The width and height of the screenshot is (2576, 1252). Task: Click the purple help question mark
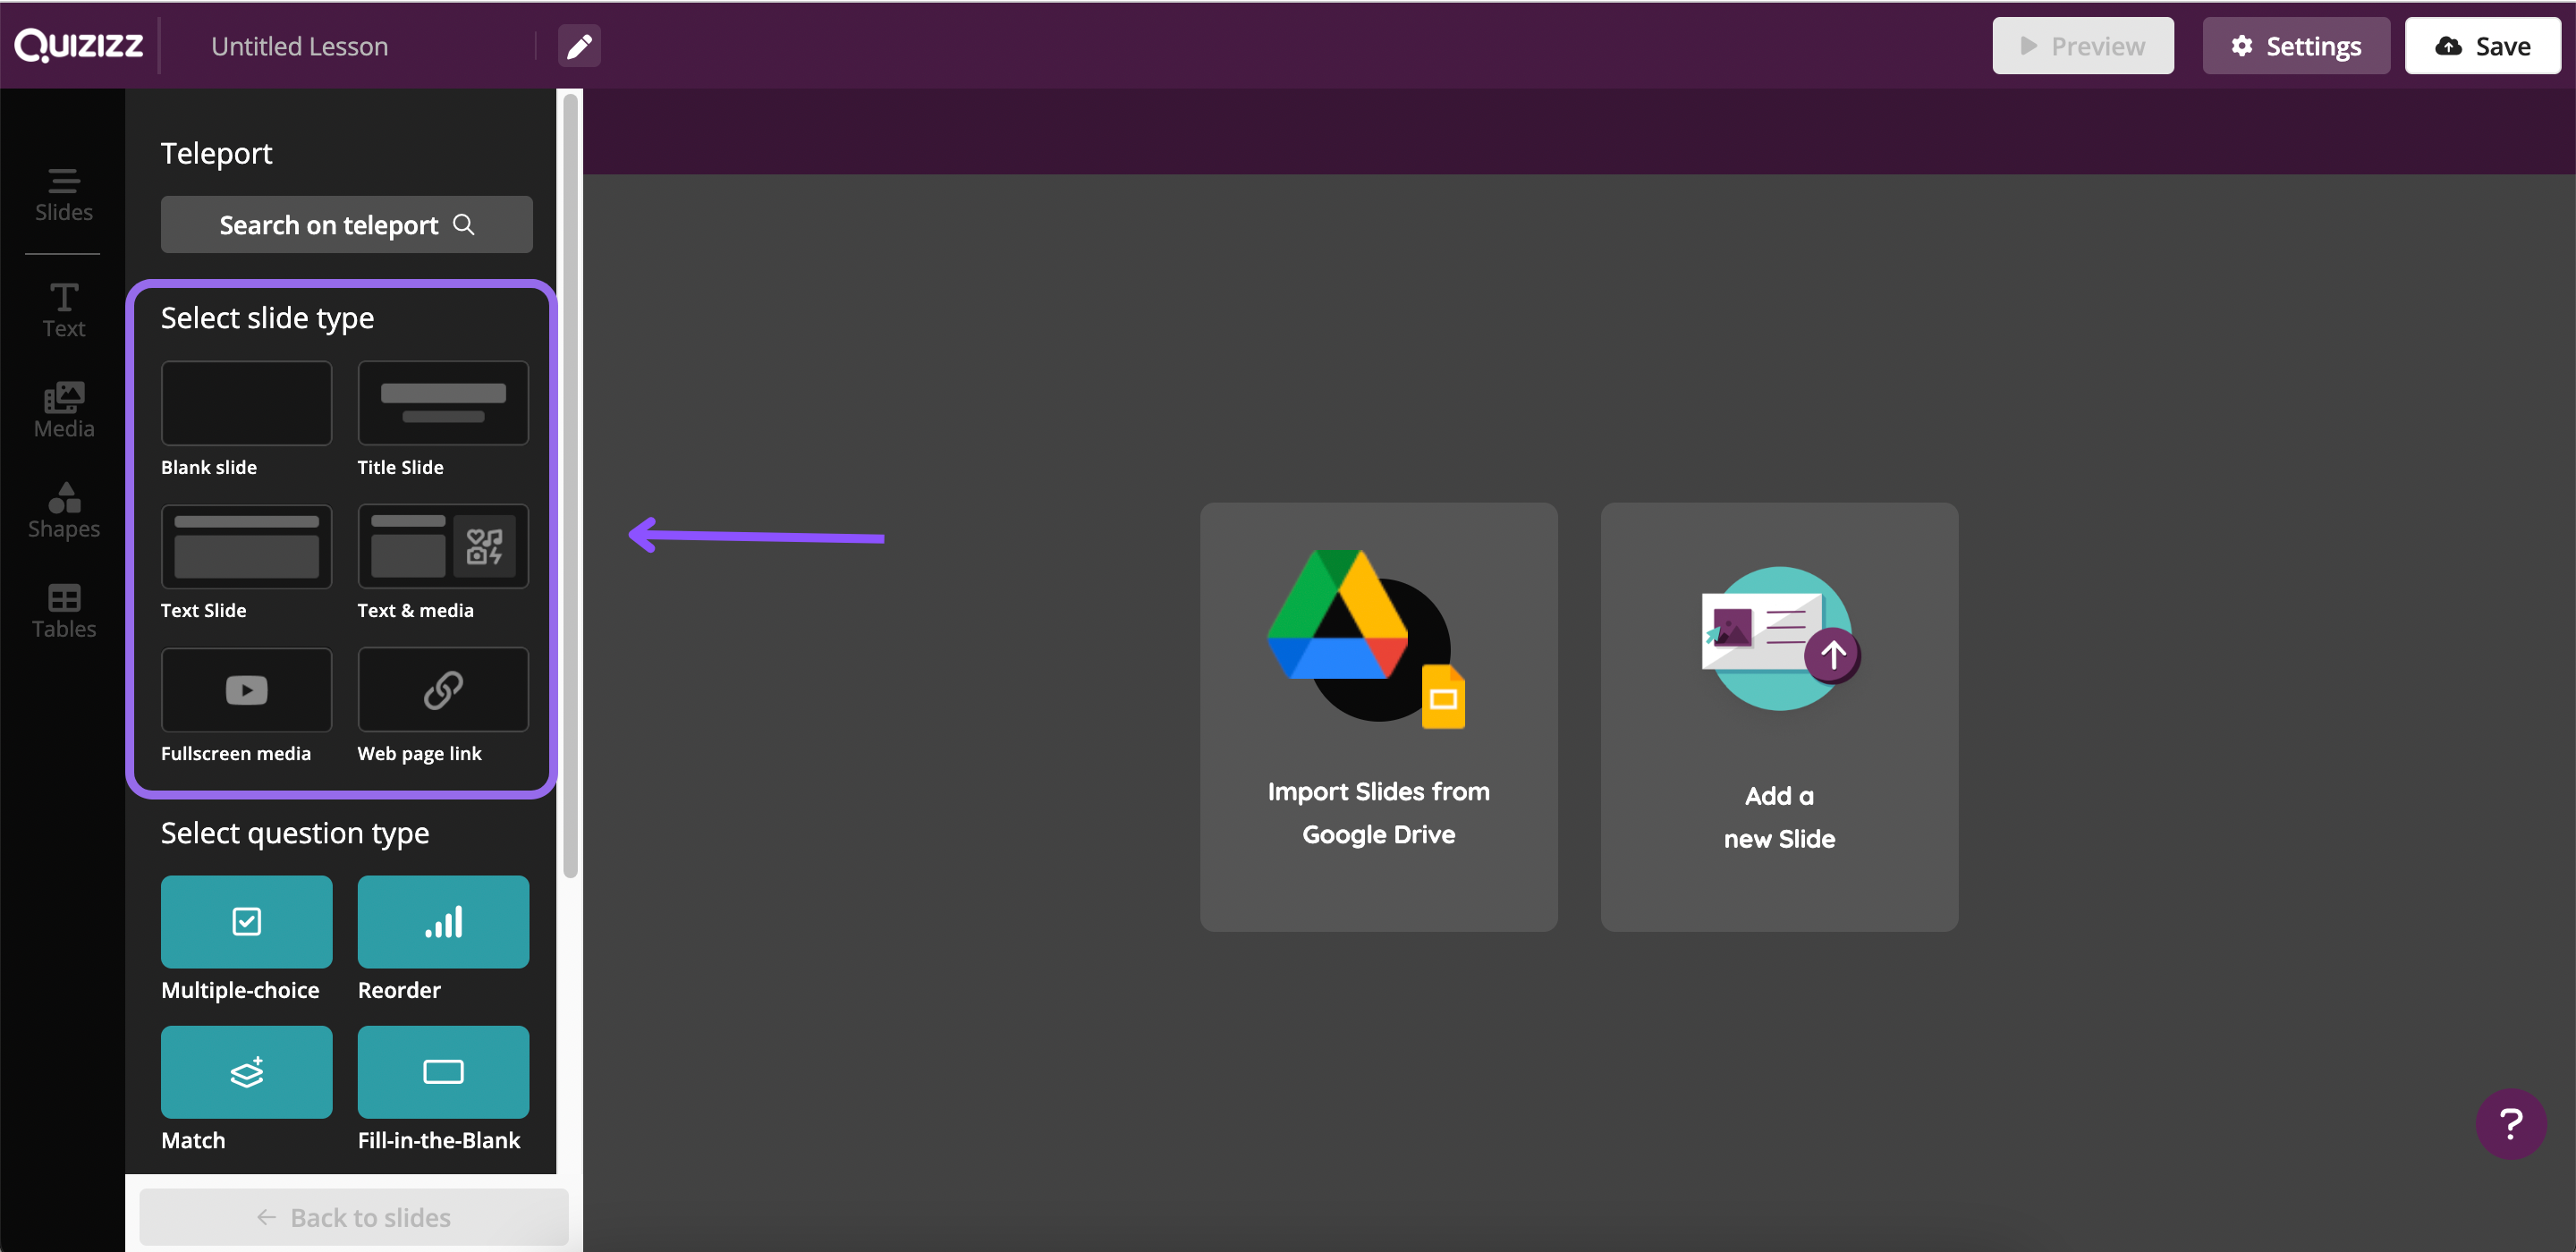tap(2509, 1123)
